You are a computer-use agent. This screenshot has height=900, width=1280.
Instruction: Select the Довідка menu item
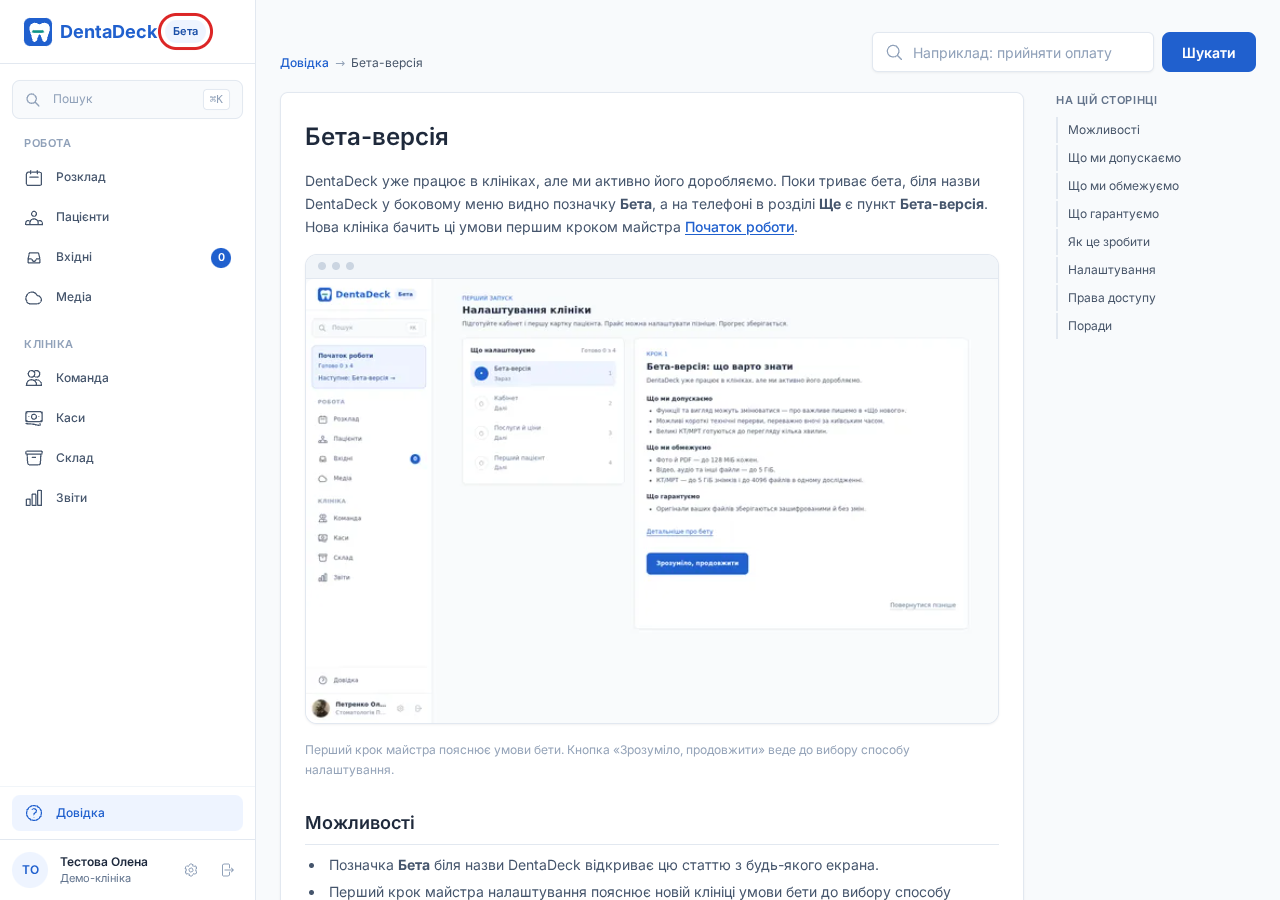(127, 813)
